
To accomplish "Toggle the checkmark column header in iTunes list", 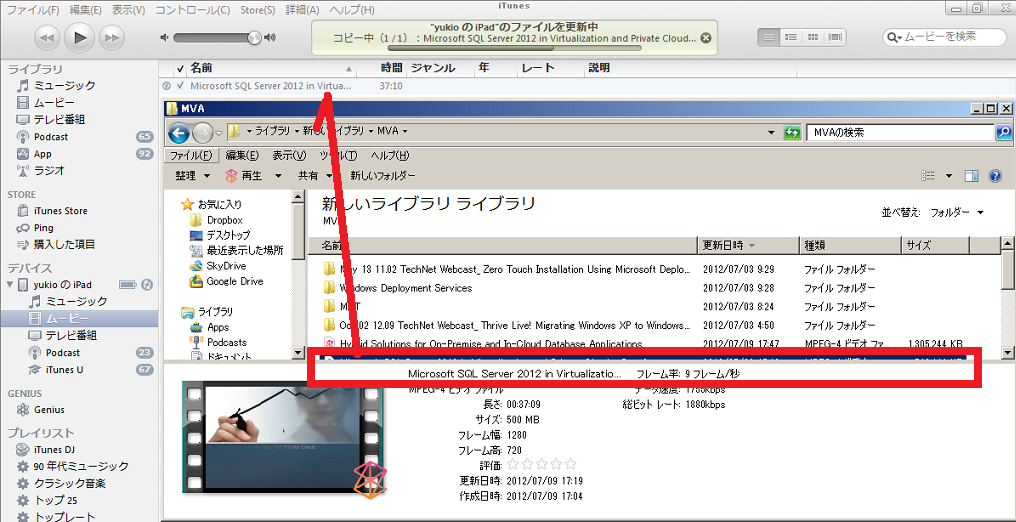I will pyautogui.click(x=180, y=69).
